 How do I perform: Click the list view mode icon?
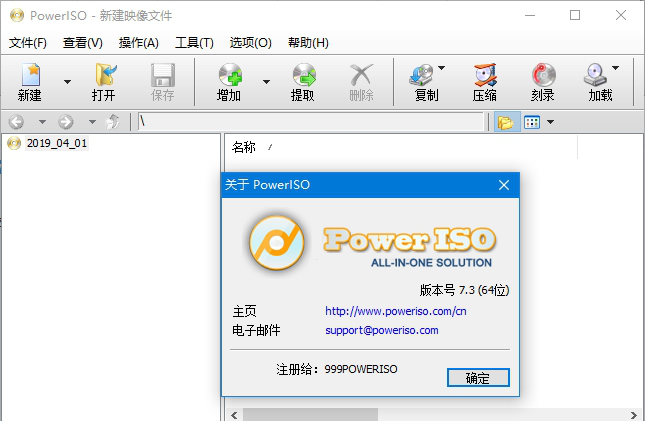(x=532, y=122)
